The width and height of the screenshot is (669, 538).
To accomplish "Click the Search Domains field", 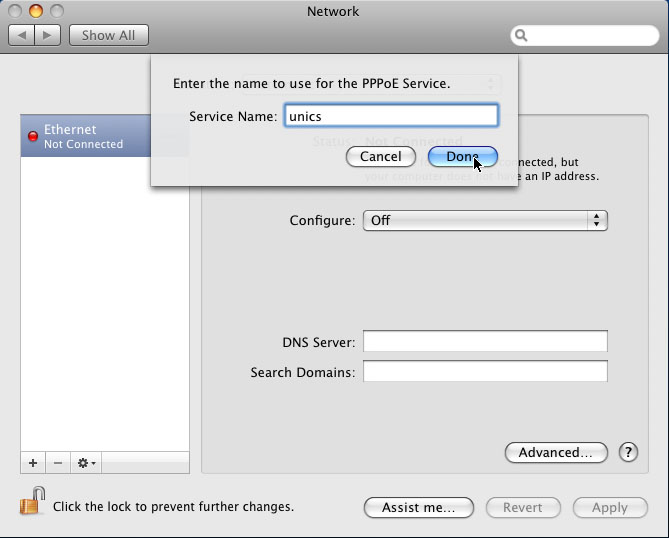I will pyautogui.click(x=485, y=371).
